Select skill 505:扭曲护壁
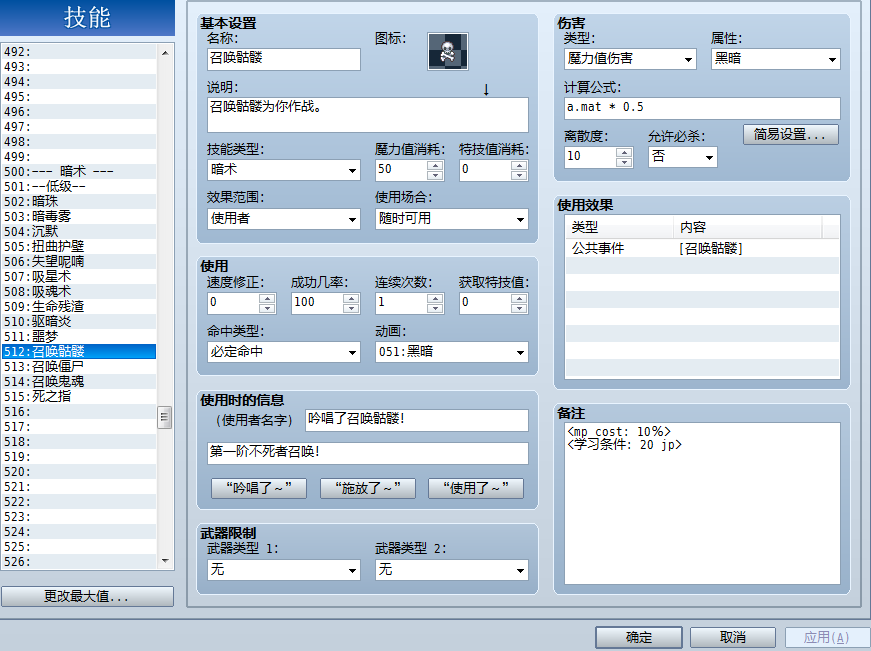This screenshot has width=871, height=651. click(x=79, y=247)
